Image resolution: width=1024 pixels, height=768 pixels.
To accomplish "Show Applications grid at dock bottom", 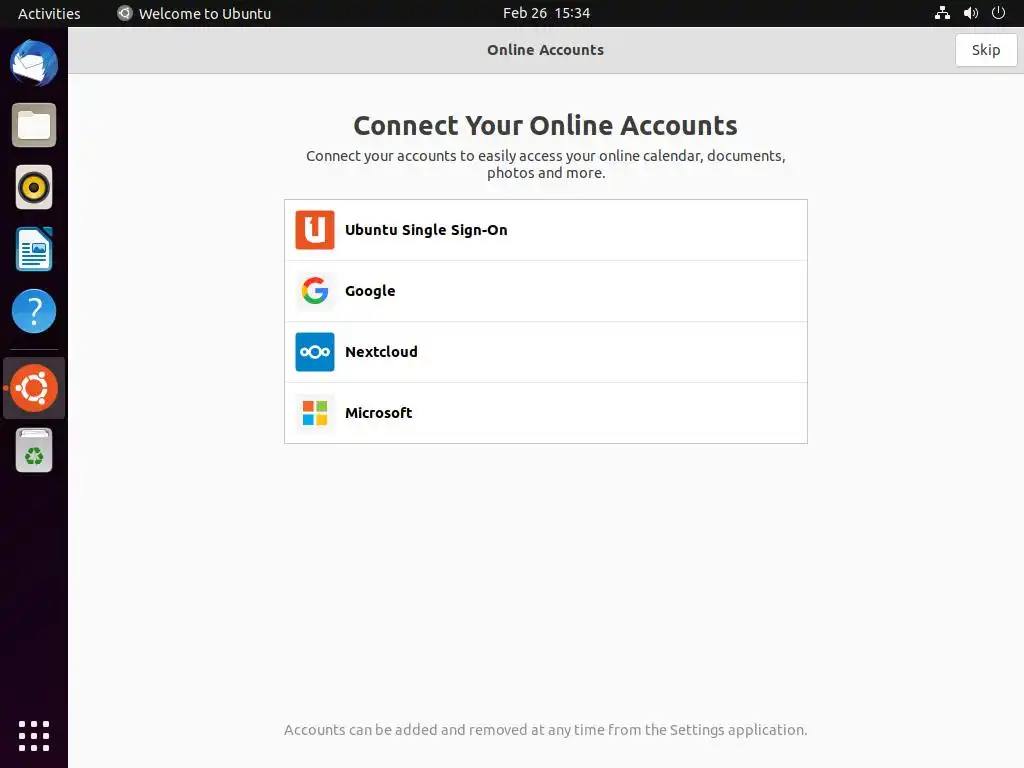I will click(x=34, y=736).
